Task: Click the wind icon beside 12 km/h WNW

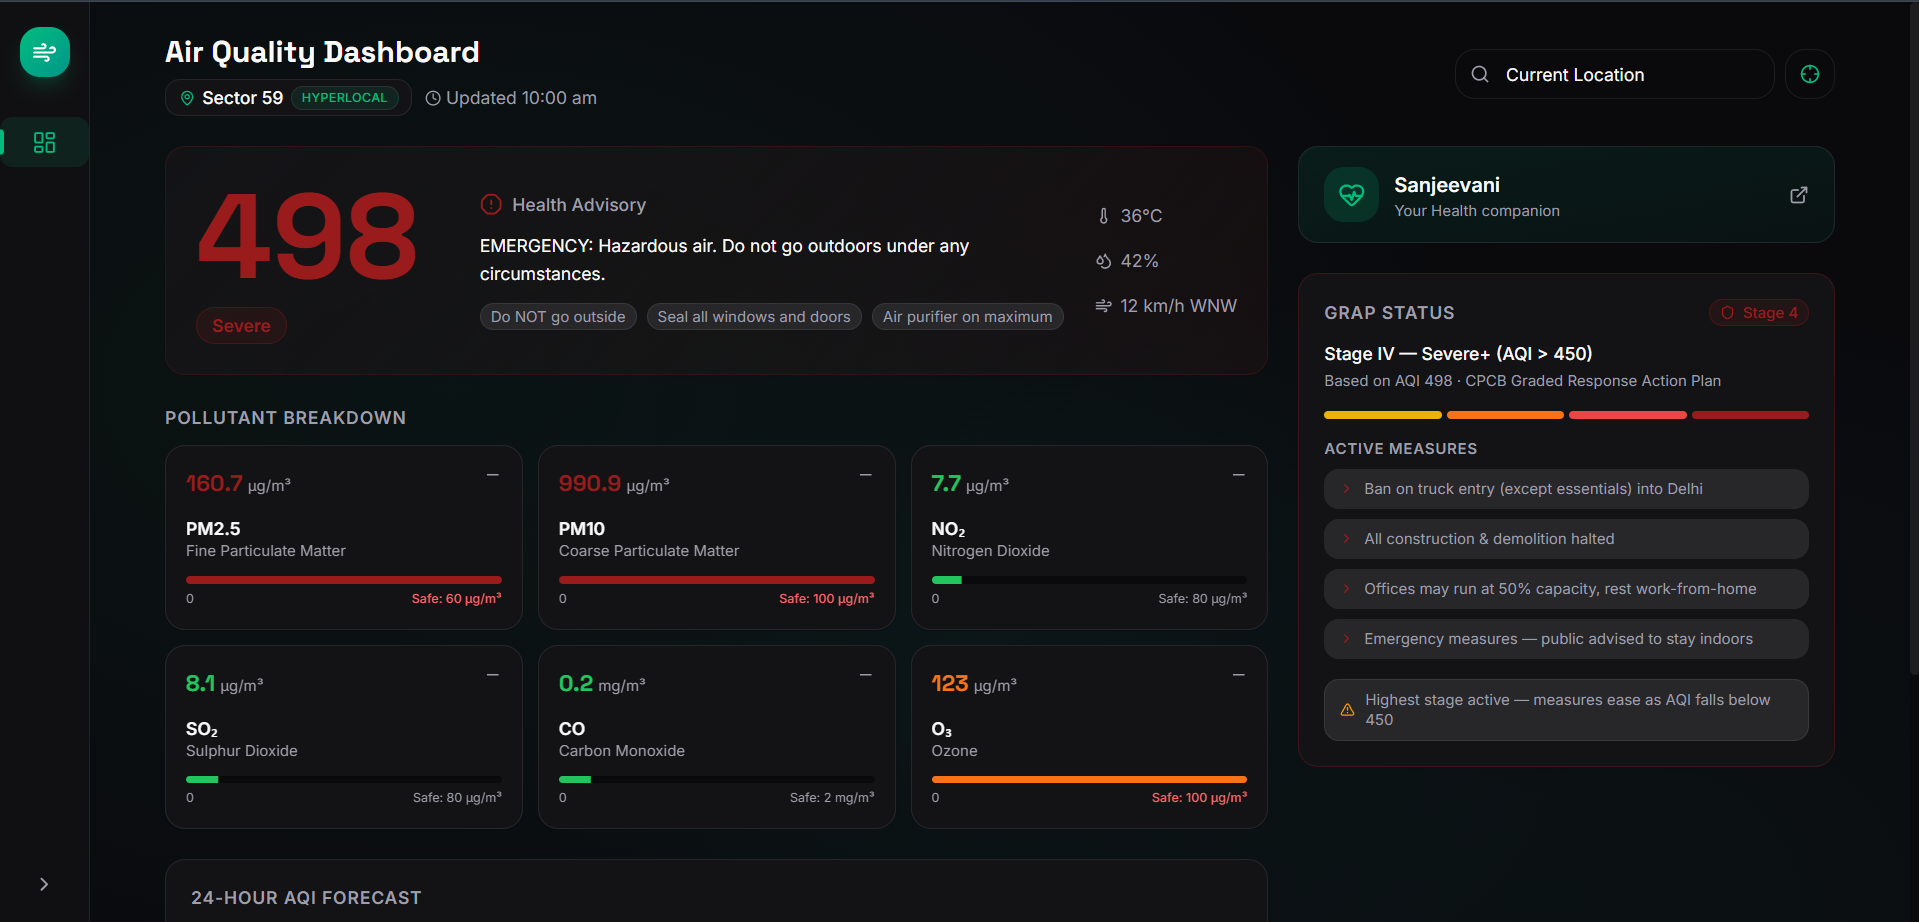Action: coord(1103,306)
